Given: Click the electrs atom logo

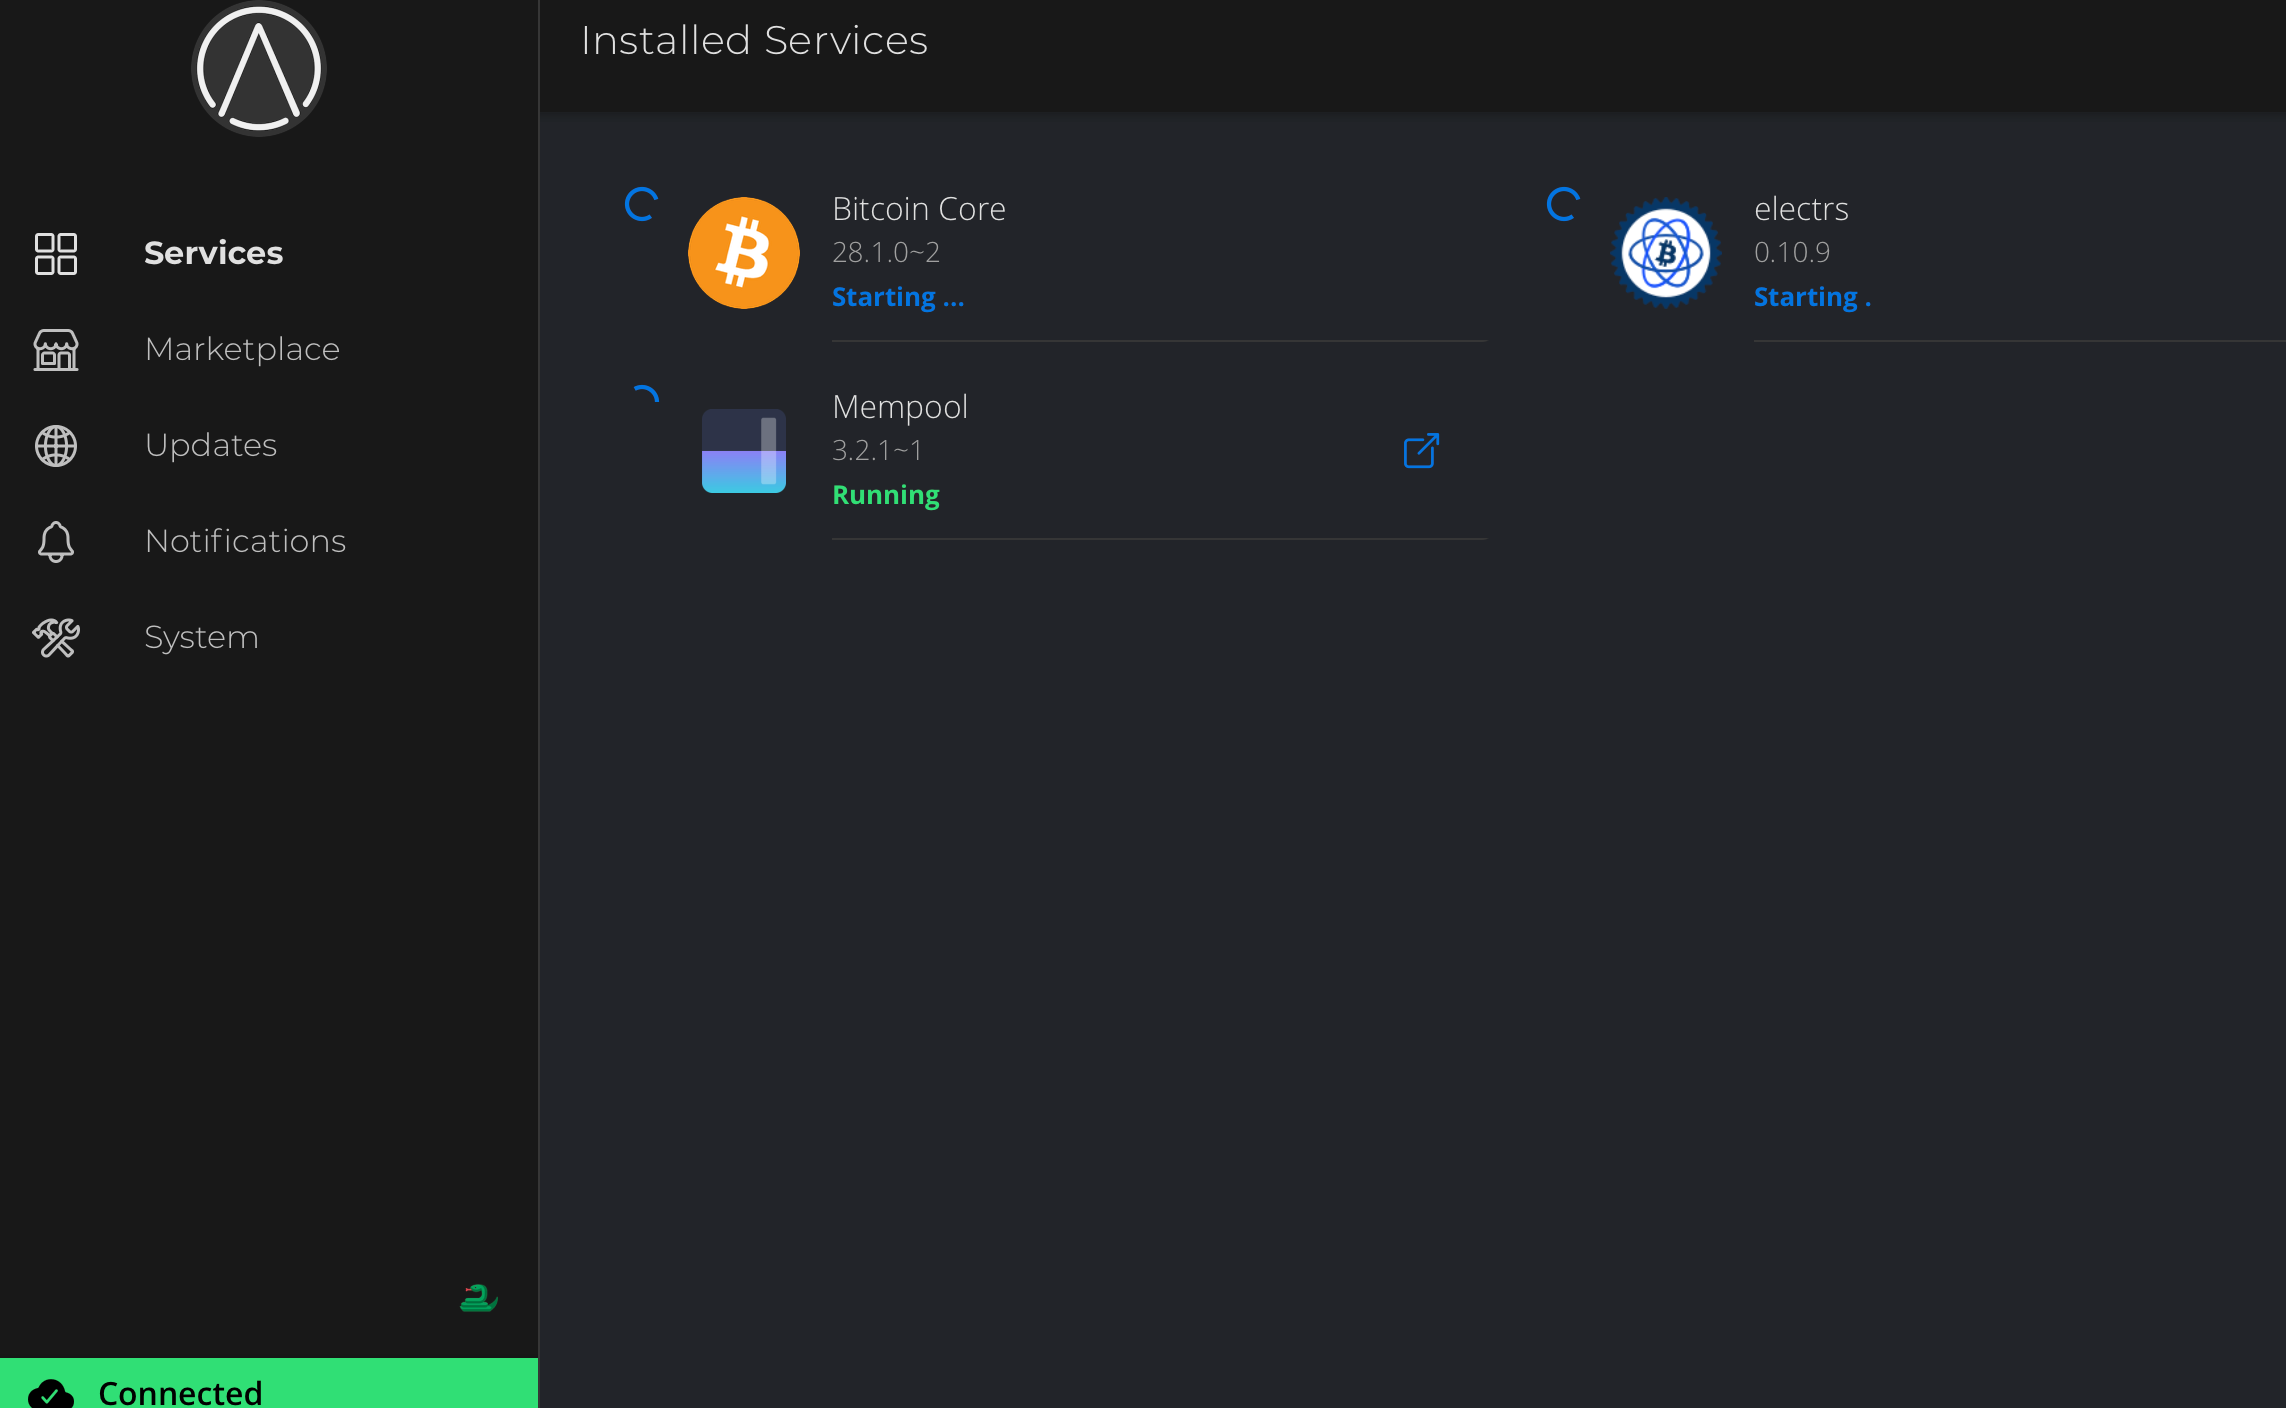Looking at the screenshot, I should [x=1666, y=253].
